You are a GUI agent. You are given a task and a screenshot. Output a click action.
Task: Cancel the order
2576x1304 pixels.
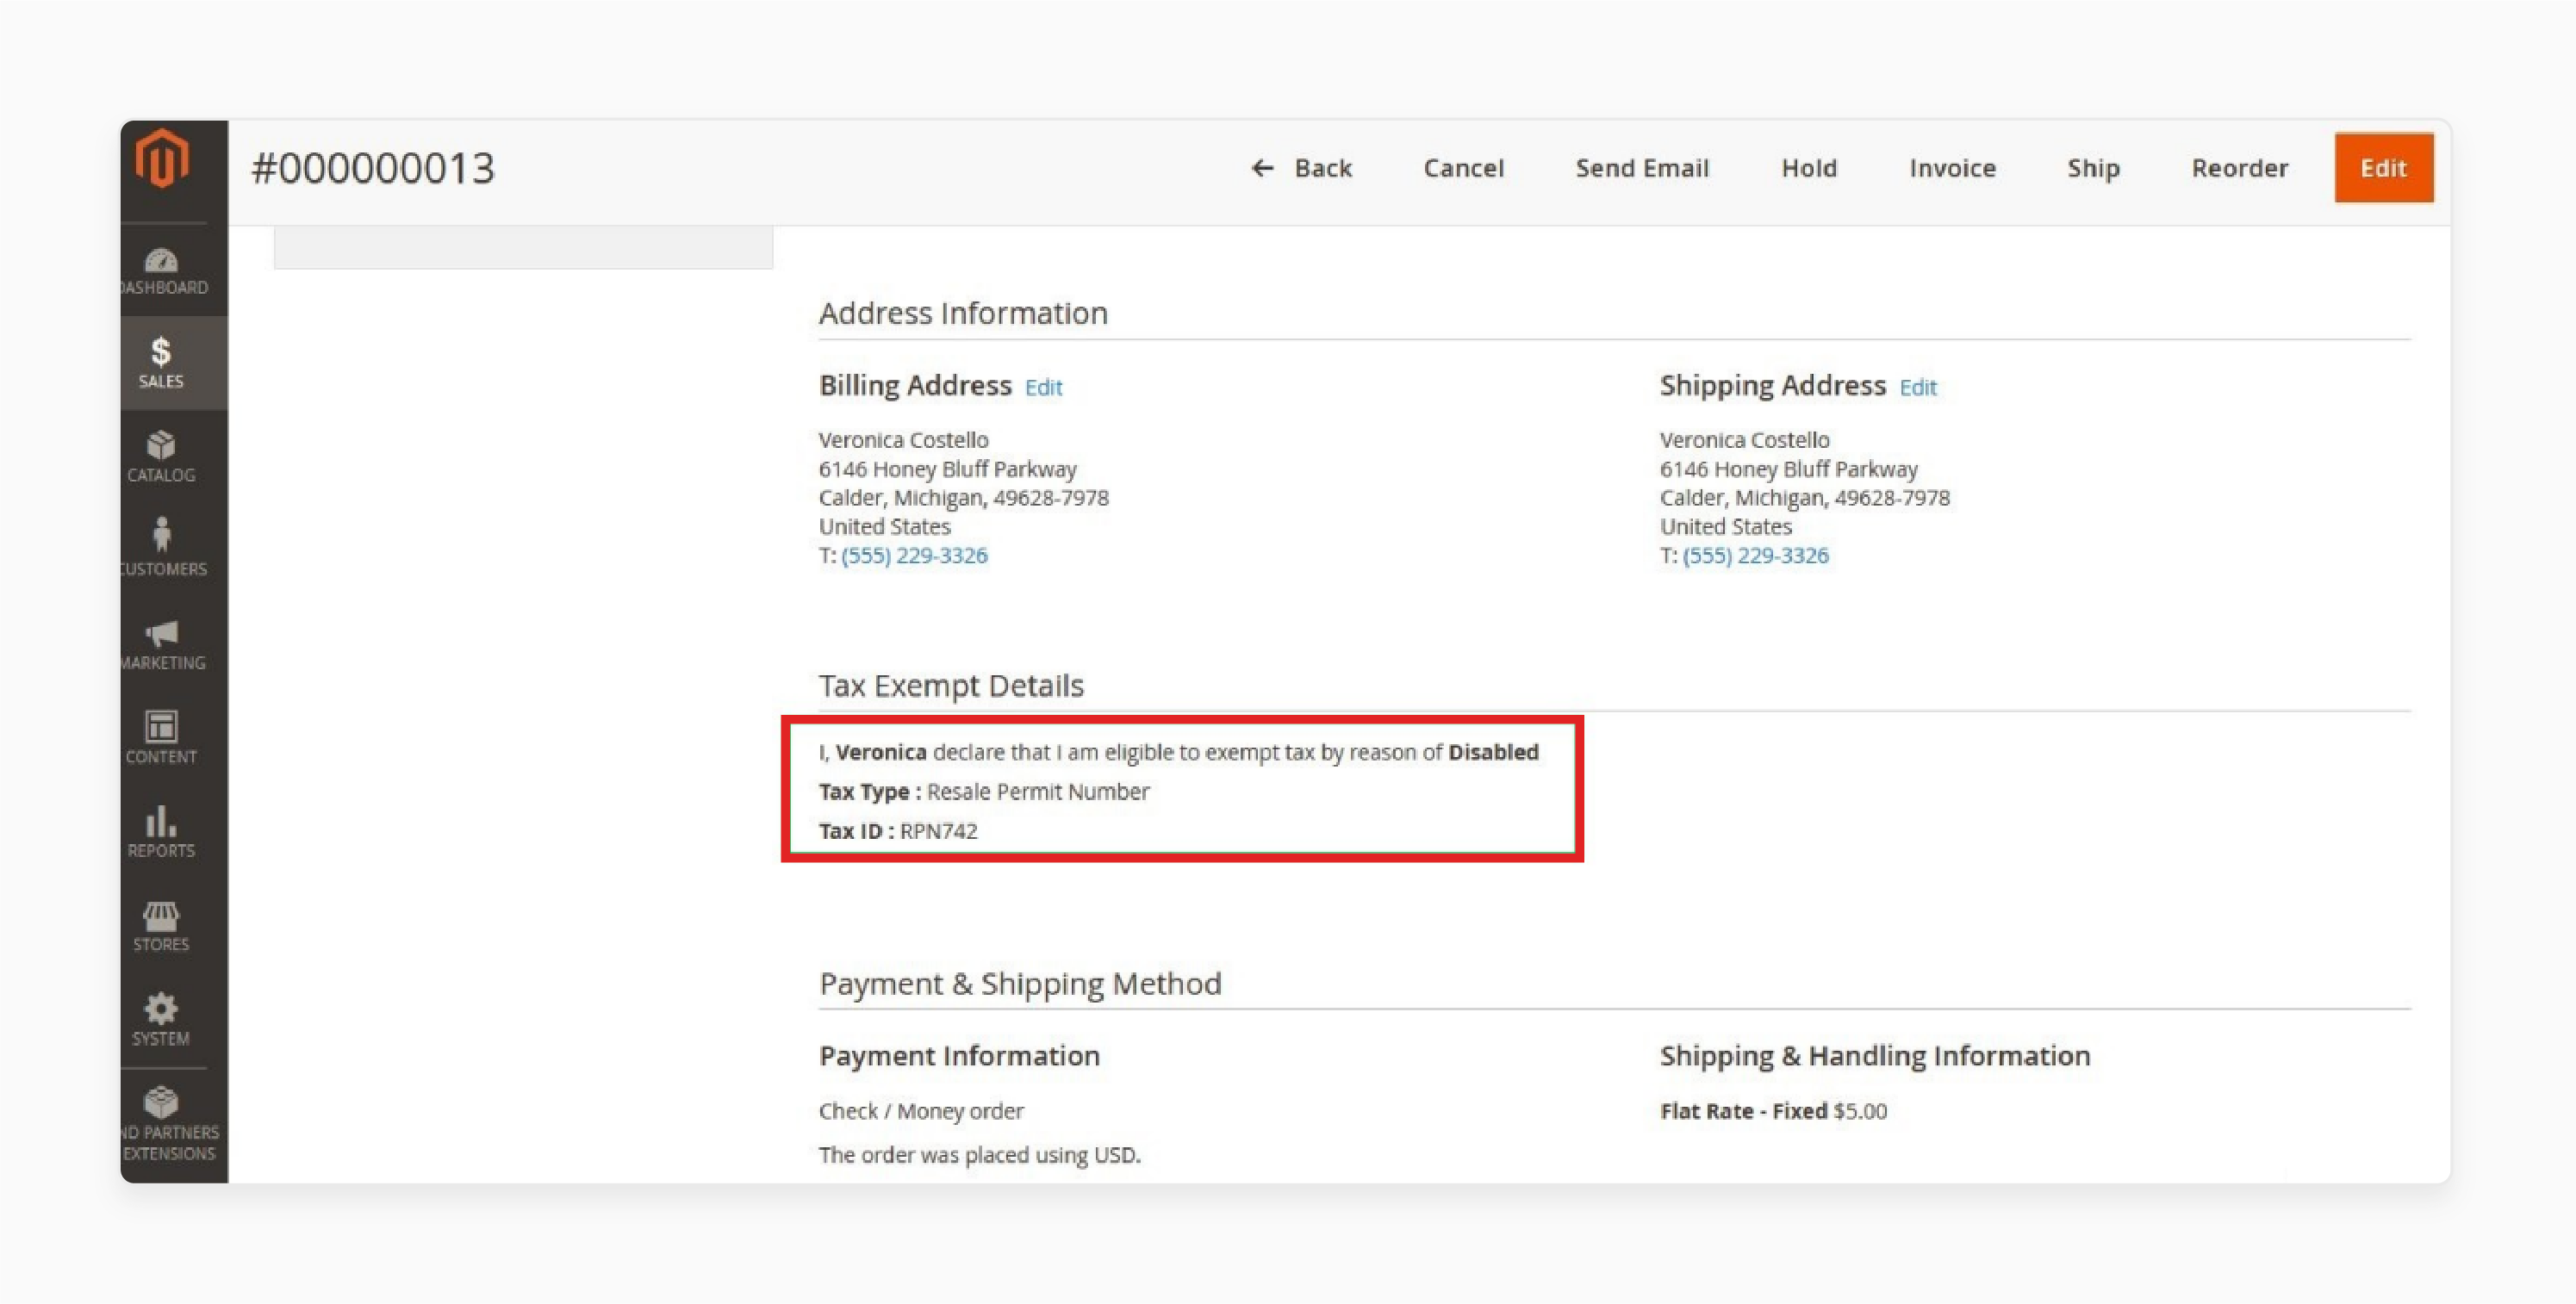point(1463,168)
